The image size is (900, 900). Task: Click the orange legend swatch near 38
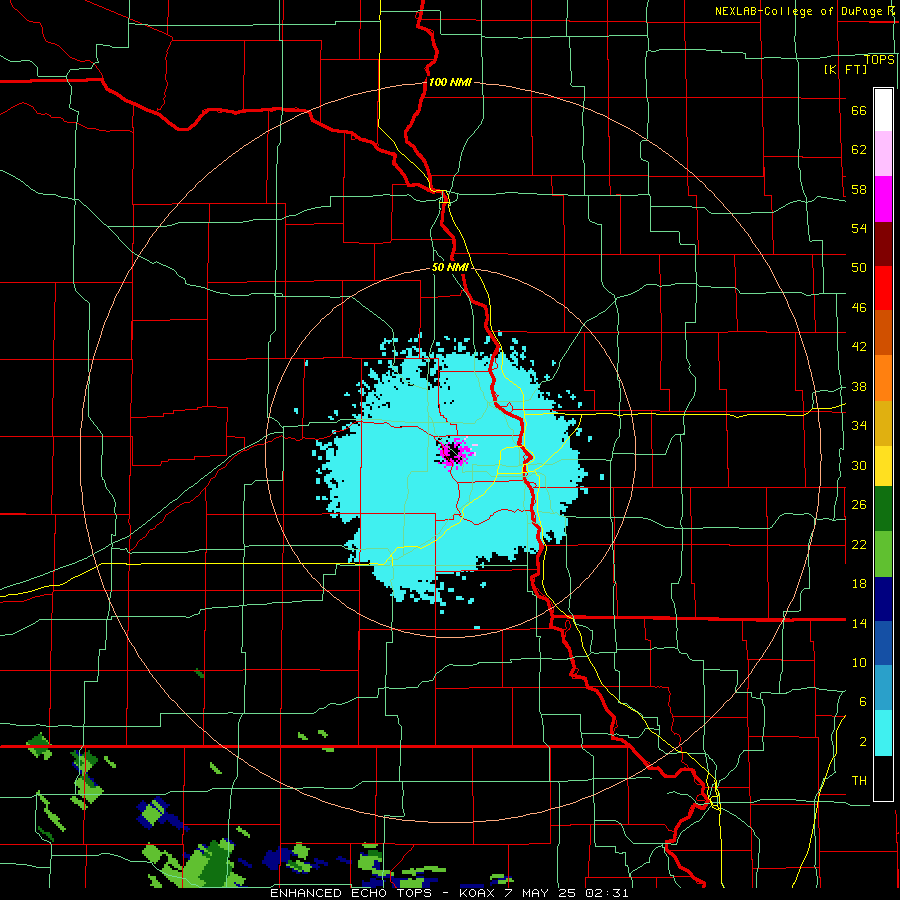point(883,378)
